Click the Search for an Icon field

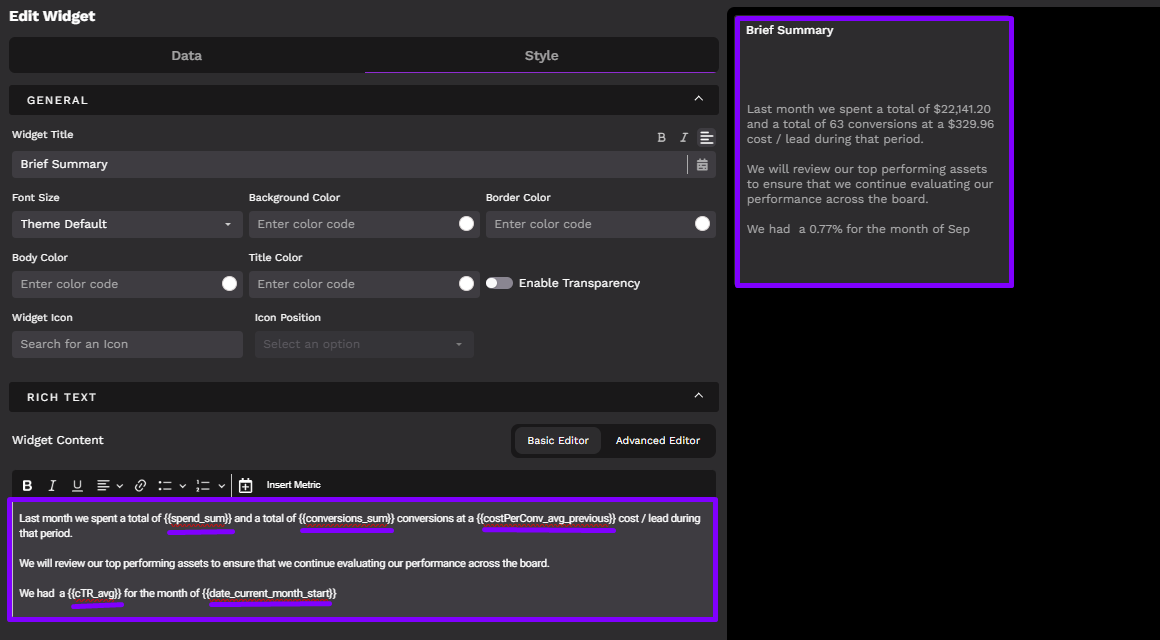(x=127, y=344)
